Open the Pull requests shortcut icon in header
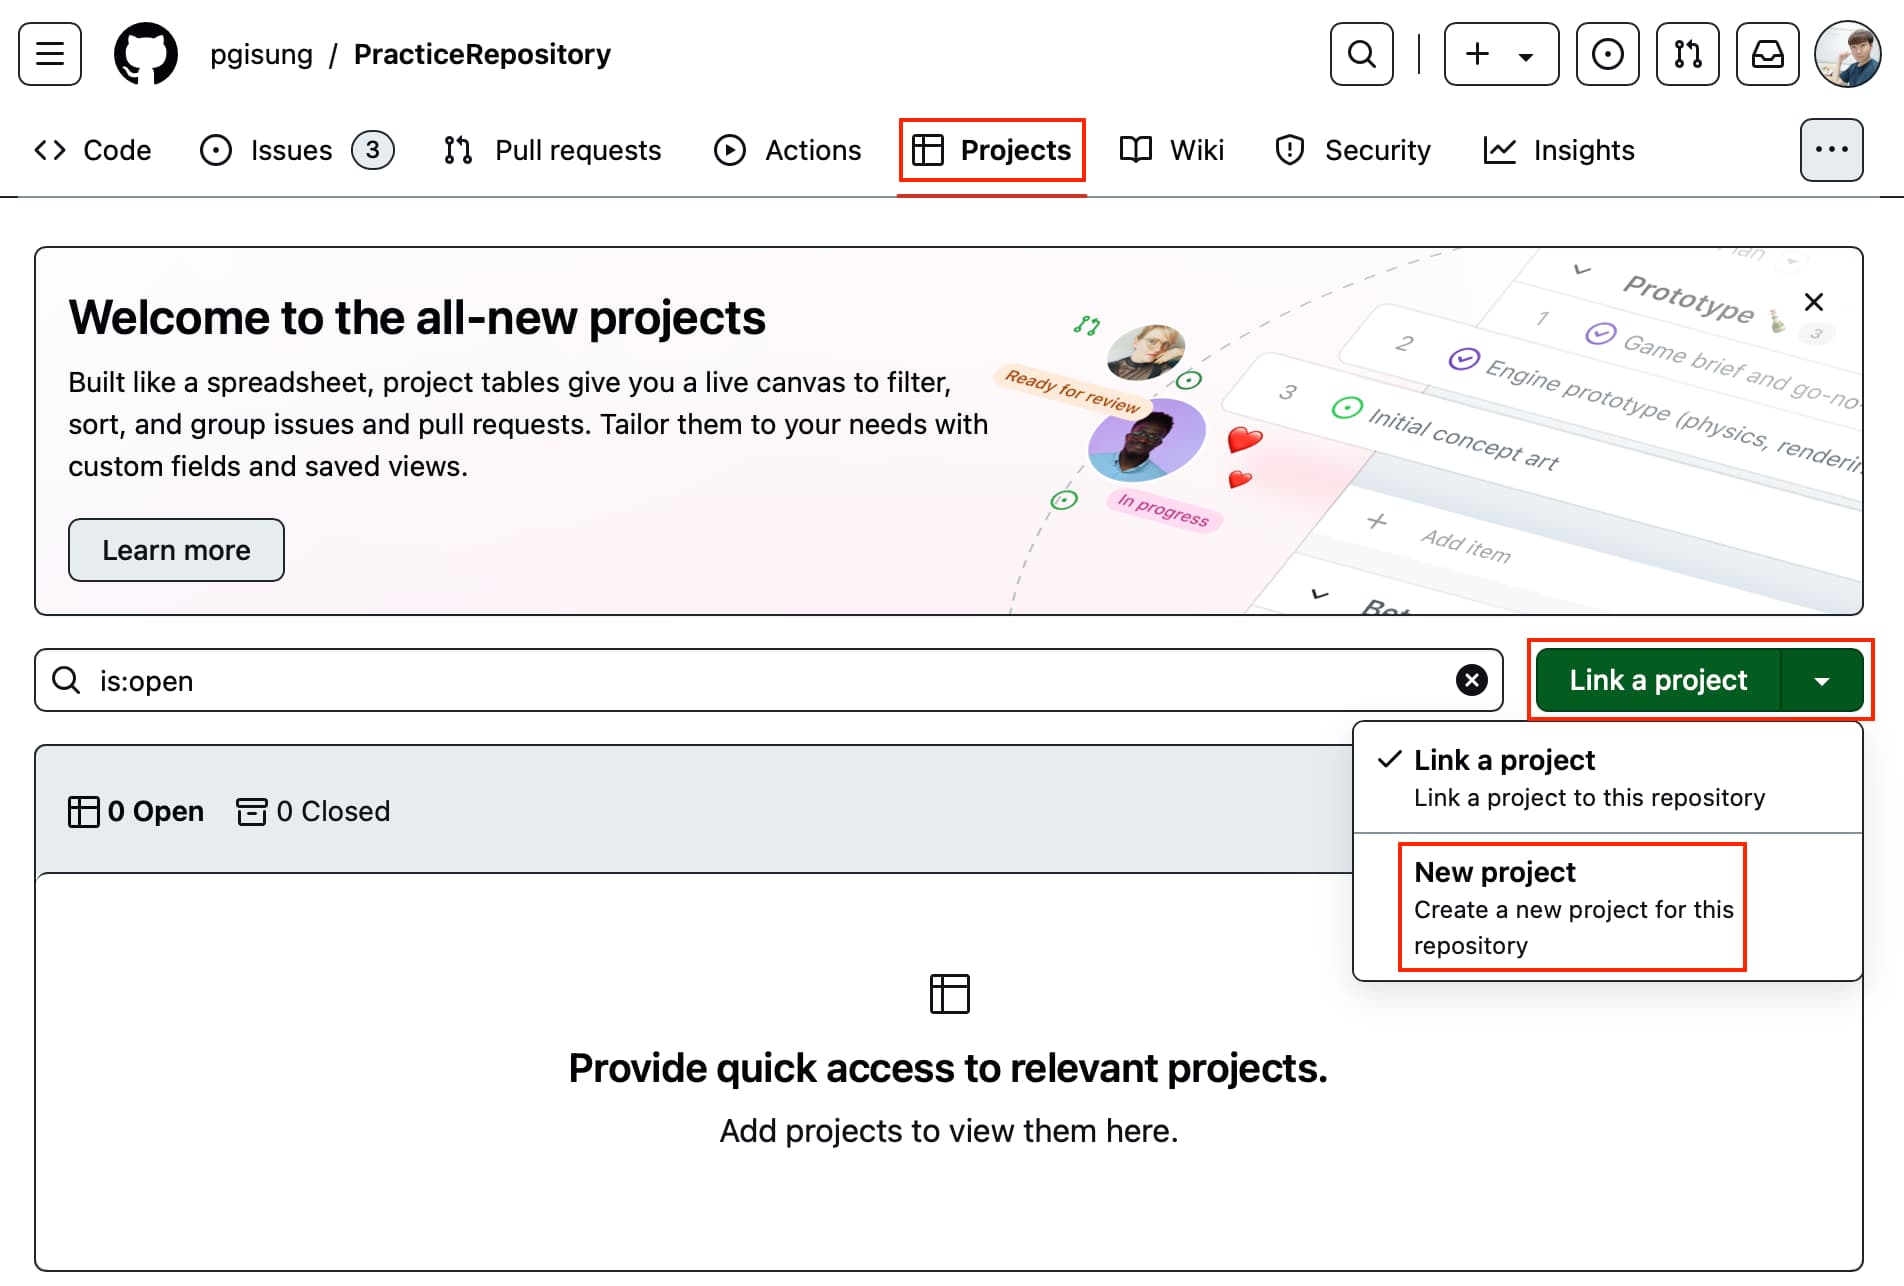 [x=1687, y=54]
